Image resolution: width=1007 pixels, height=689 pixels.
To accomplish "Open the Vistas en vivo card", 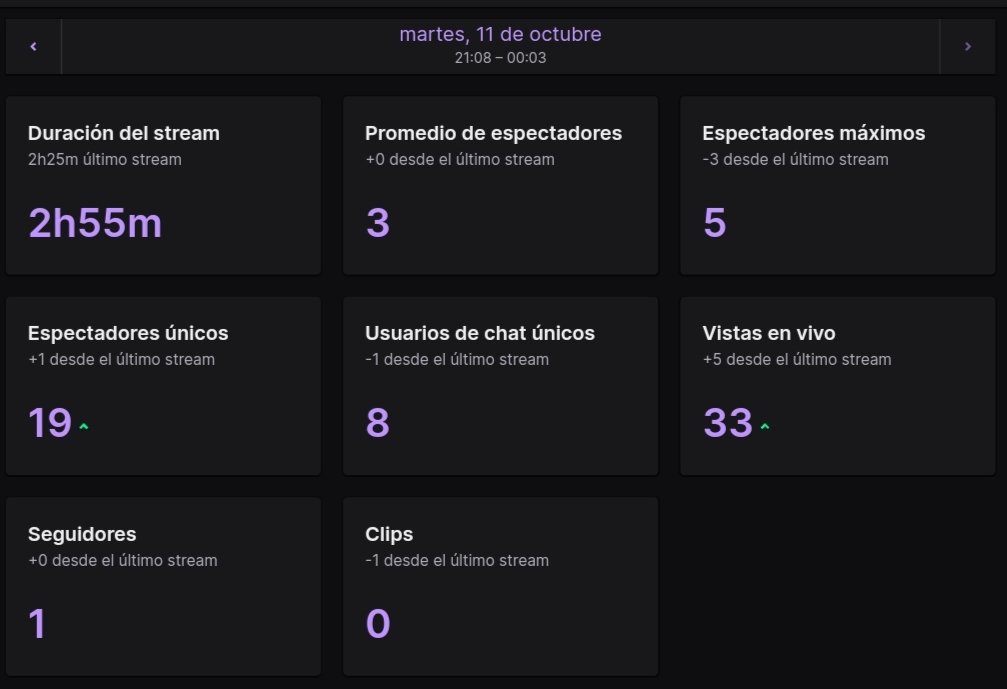I will (837, 386).
